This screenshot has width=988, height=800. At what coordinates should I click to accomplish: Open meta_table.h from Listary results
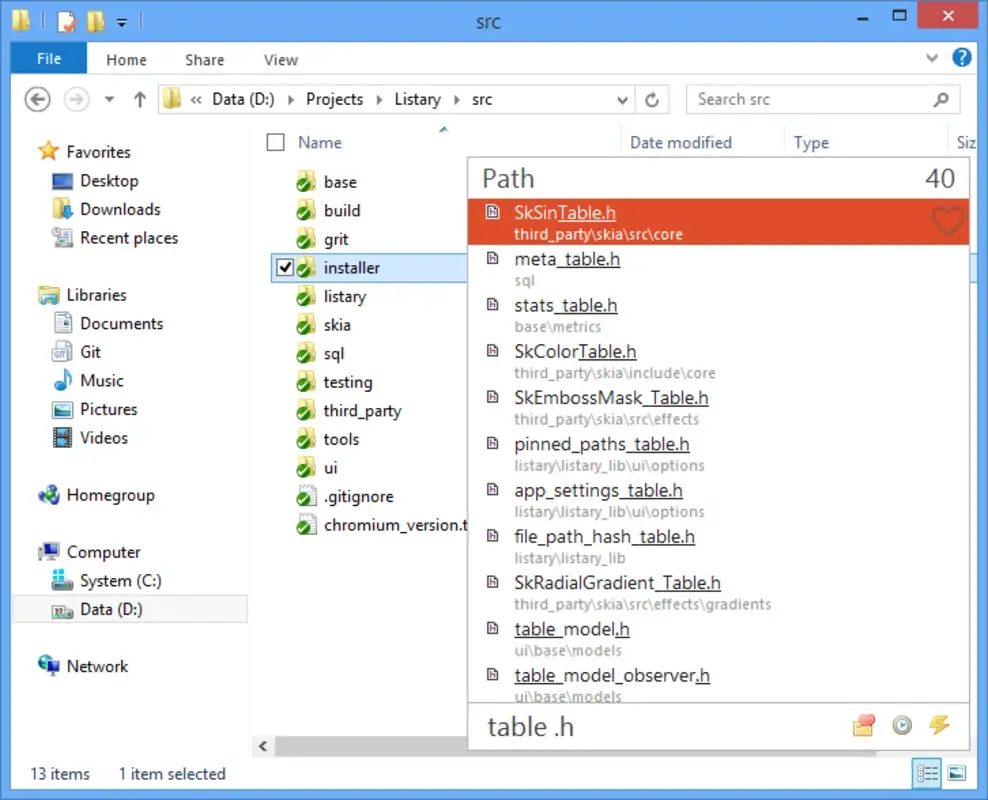click(568, 259)
